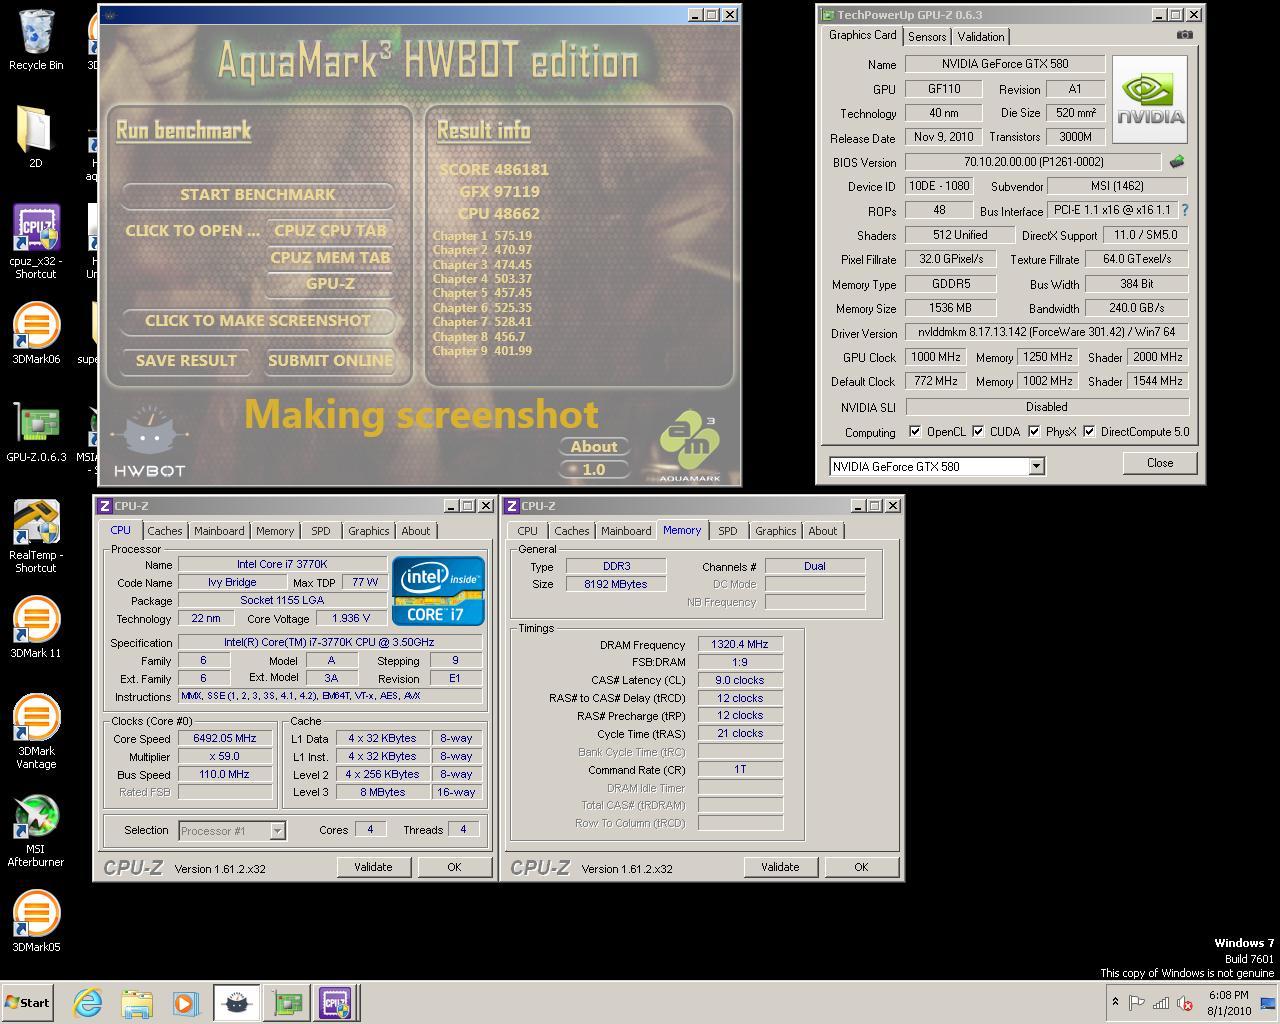Click the HWBOT logo in AquaMark
Screen dimensions: 1280x1024
pos(149,442)
